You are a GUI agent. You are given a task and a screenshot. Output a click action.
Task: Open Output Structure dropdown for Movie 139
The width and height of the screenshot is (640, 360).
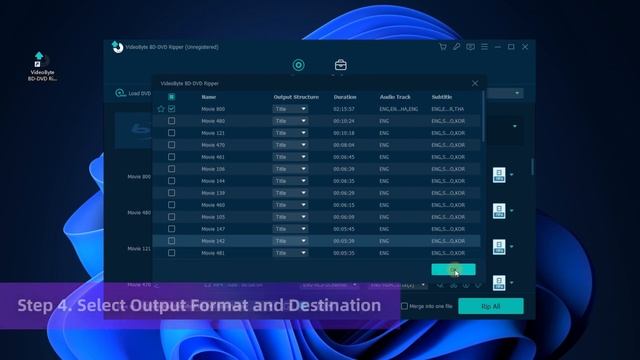pyautogui.click(x=290, y=193)
